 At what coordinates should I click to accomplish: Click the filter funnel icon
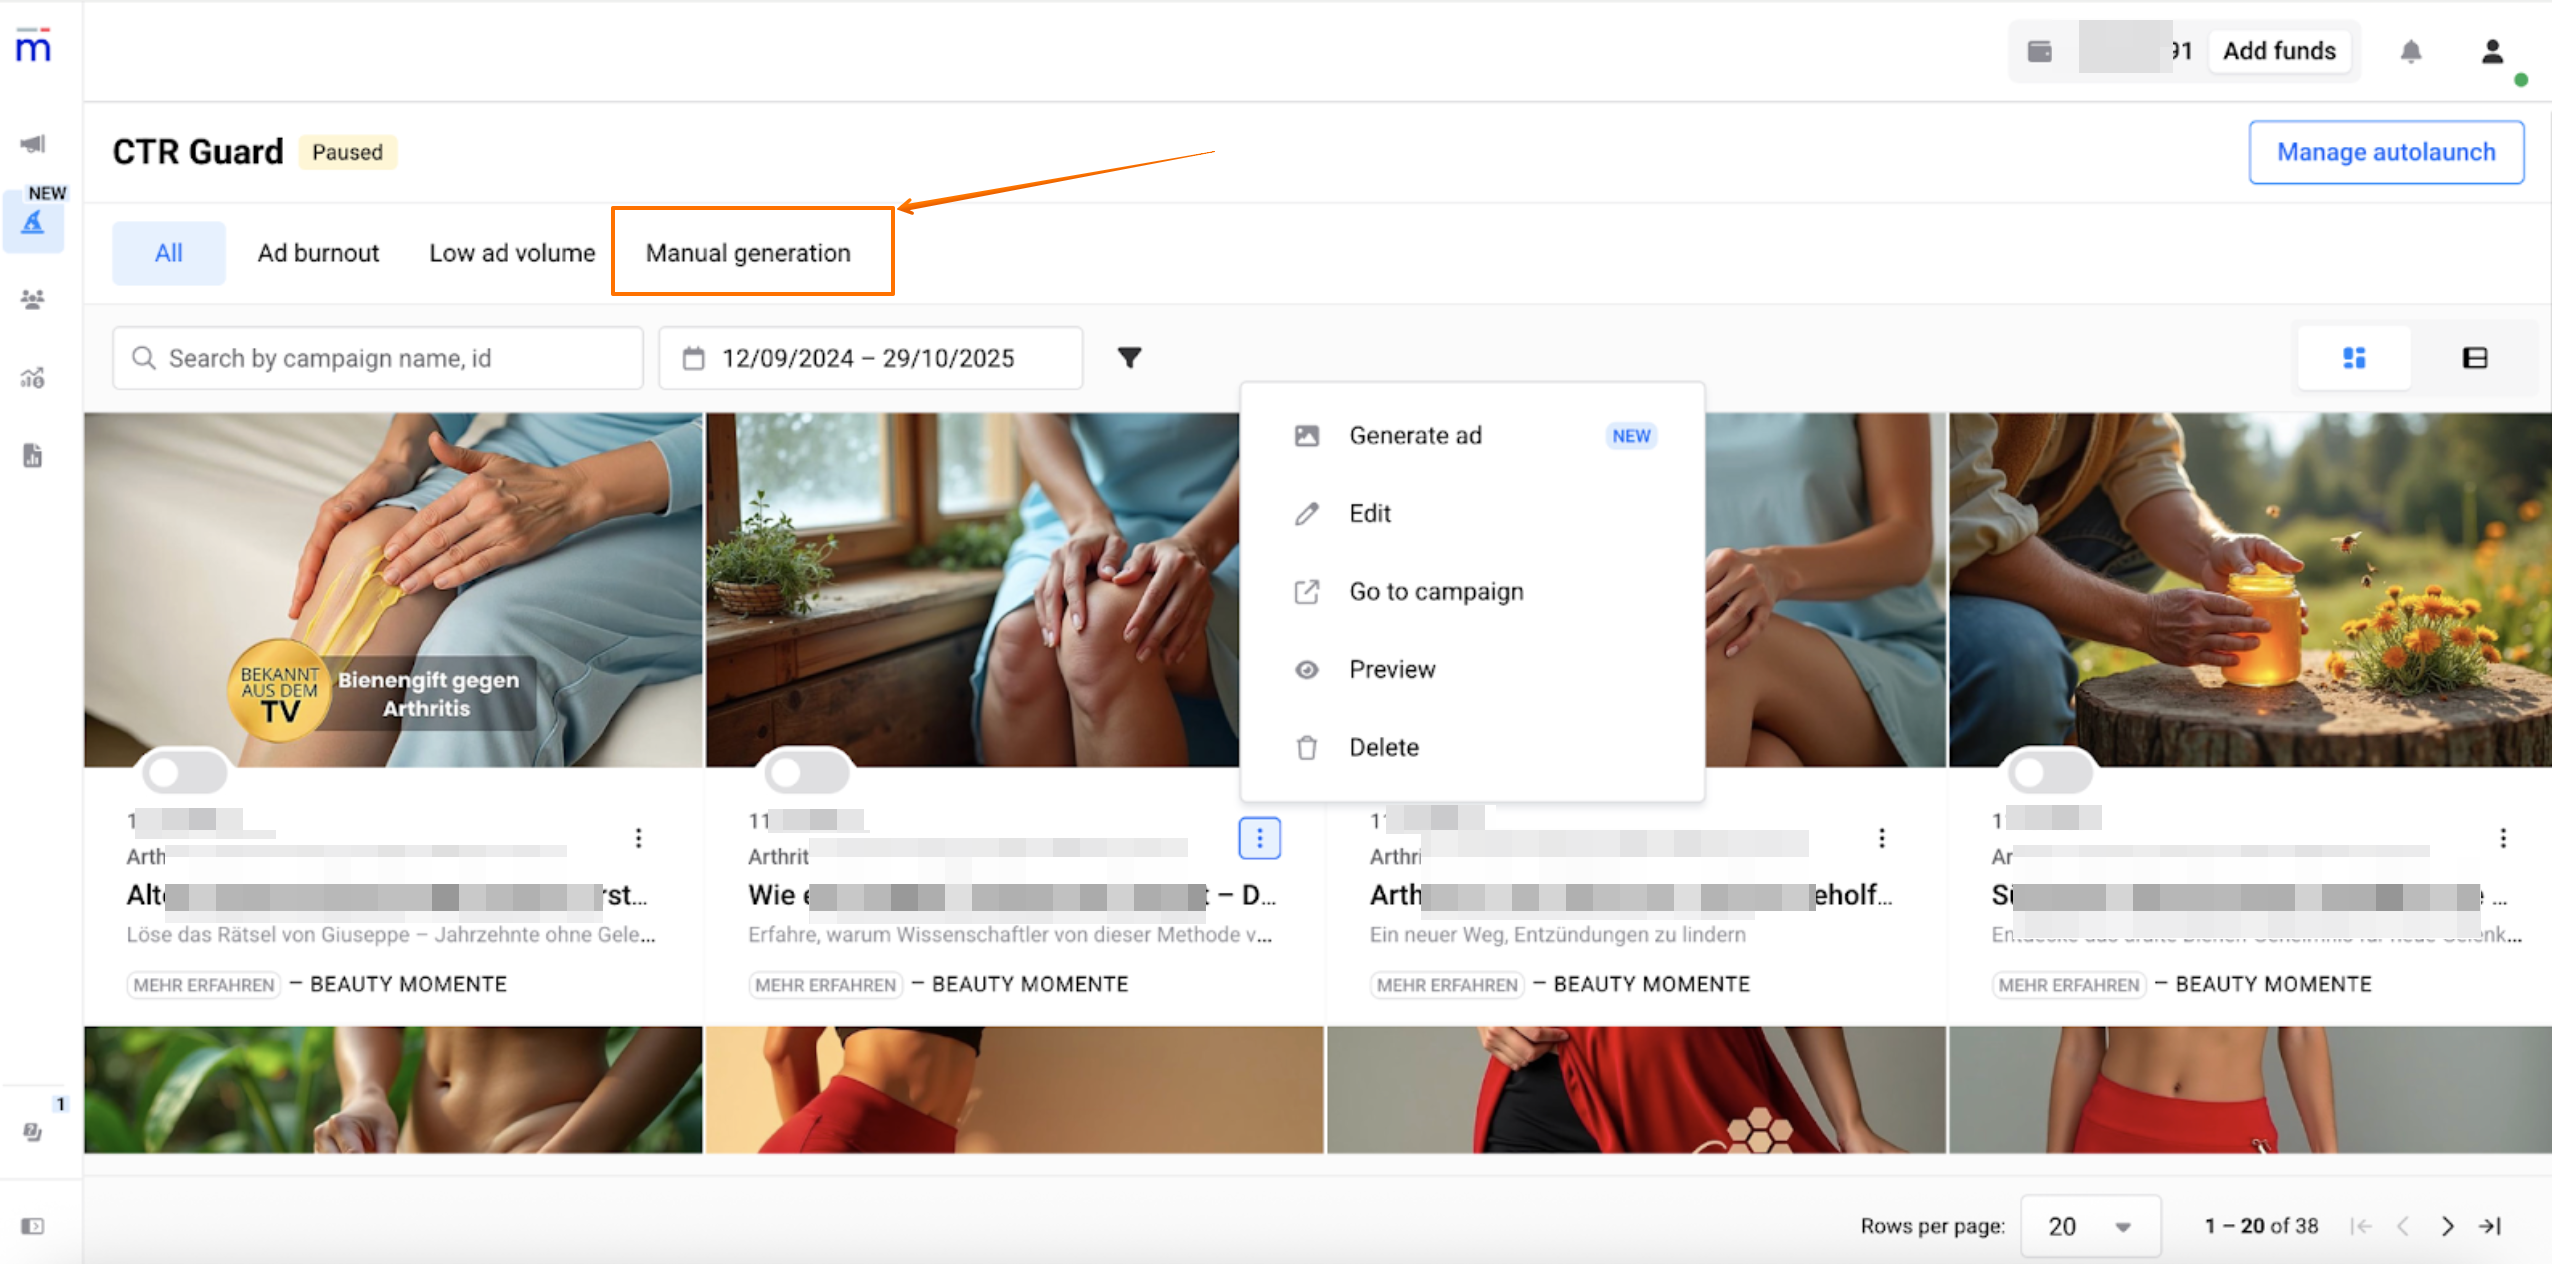[1129, 358]
